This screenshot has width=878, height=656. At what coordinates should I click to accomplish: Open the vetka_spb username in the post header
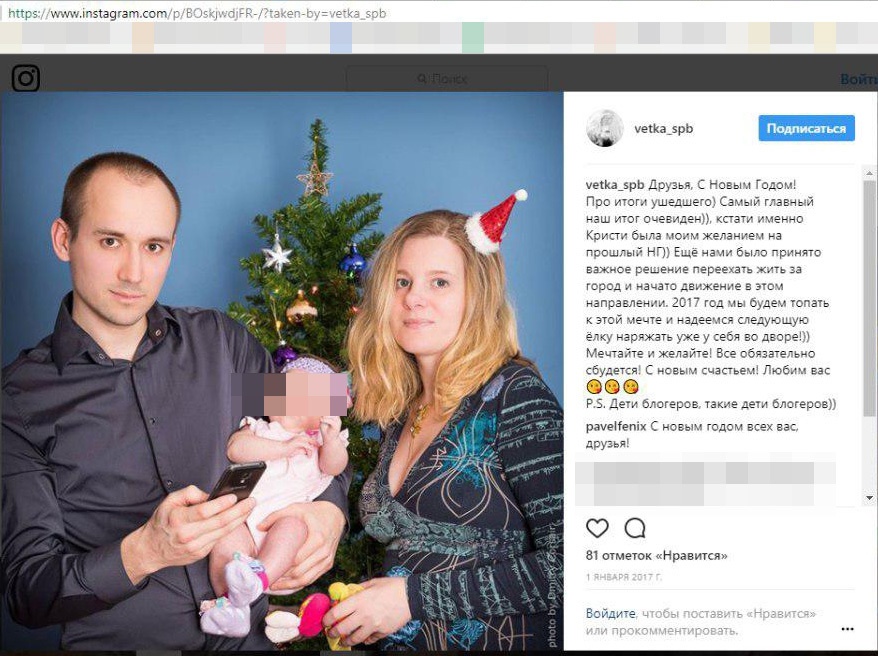click(x=664, y=129)
